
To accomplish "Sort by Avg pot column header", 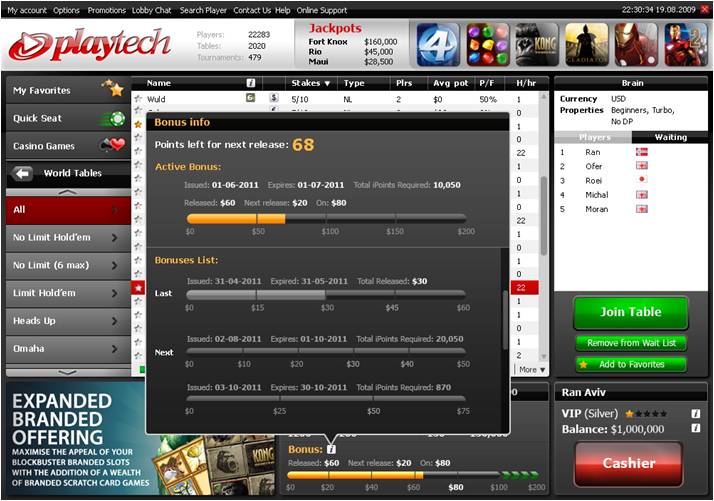I will (x=450, y=83).
